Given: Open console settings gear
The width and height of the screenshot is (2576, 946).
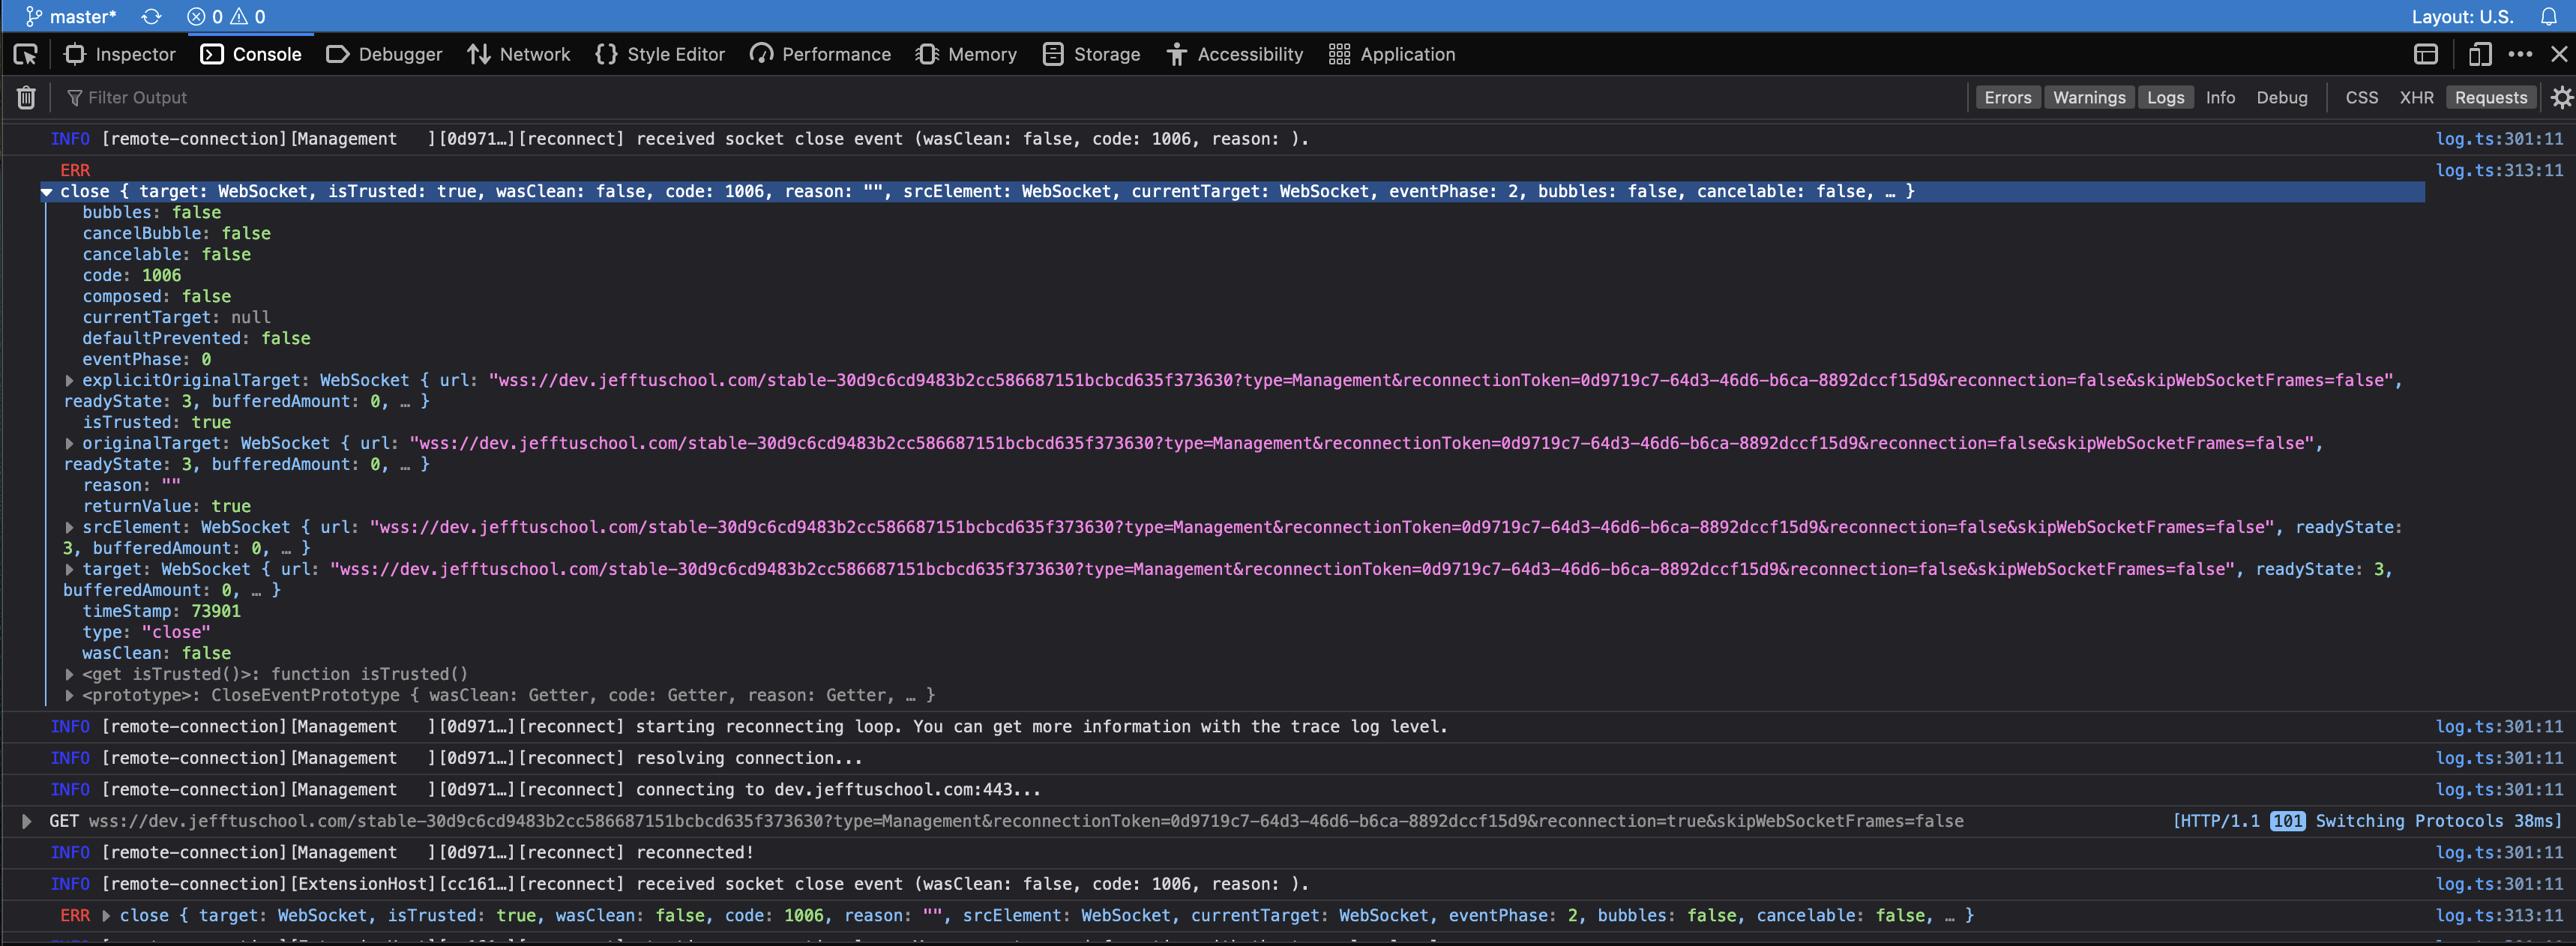Looking at the screenshot, I should pyautogui.click(x=2561, y=97).
